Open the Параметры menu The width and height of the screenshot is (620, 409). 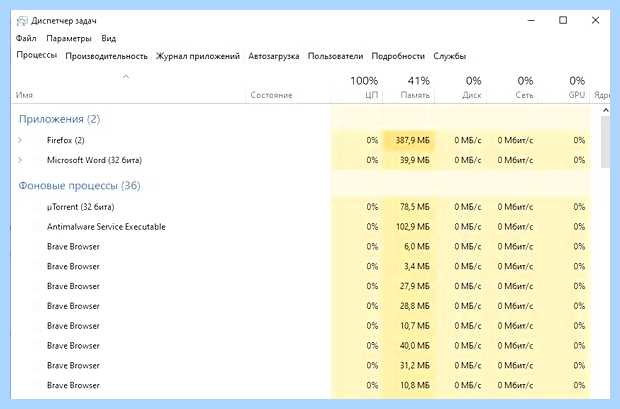tap(69, 38)
